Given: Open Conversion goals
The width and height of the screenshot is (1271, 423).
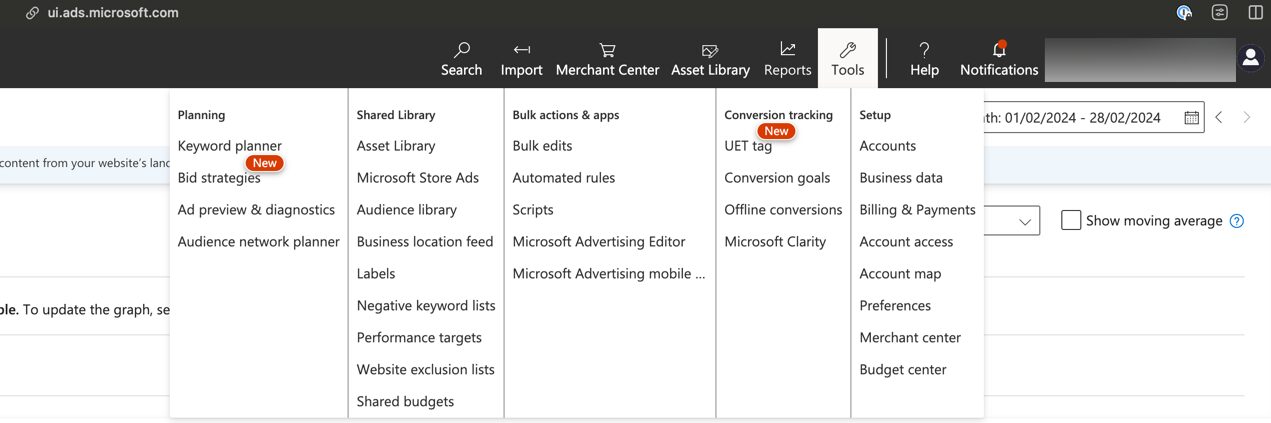Looking at the screenshot, I should tap(777, 178).
